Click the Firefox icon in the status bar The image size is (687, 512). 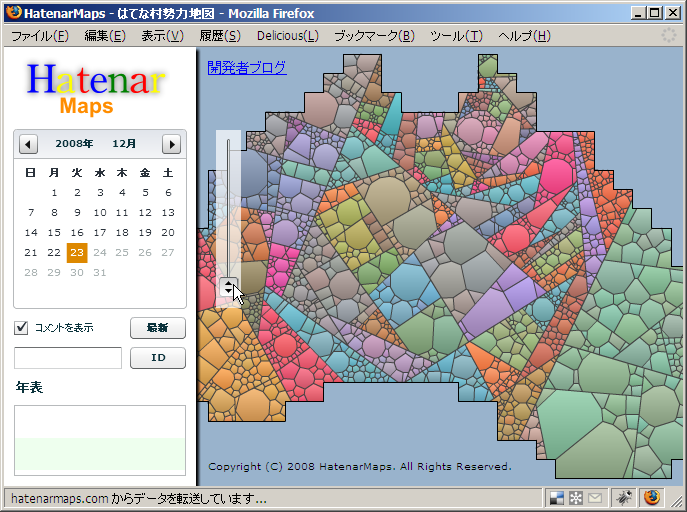coord(652,498)
